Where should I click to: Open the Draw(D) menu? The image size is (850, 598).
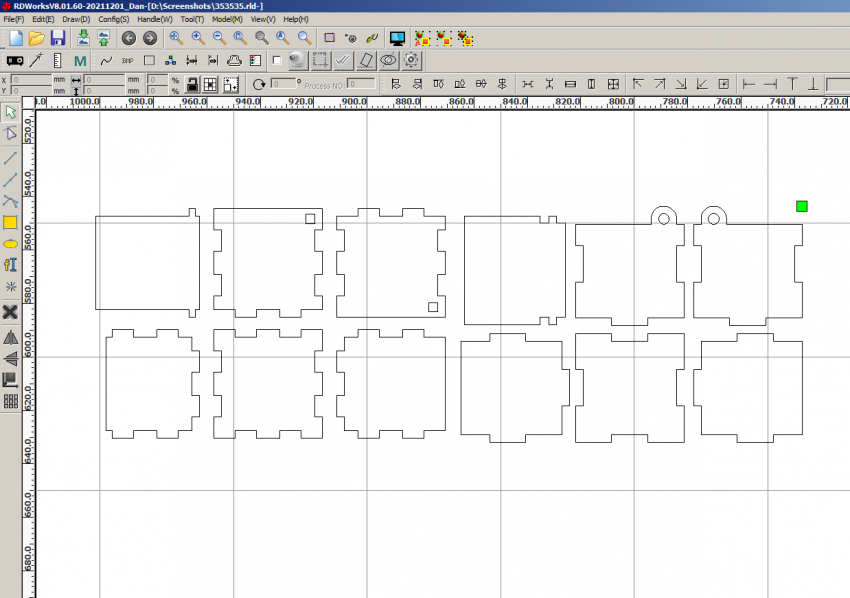click(76, 19)
